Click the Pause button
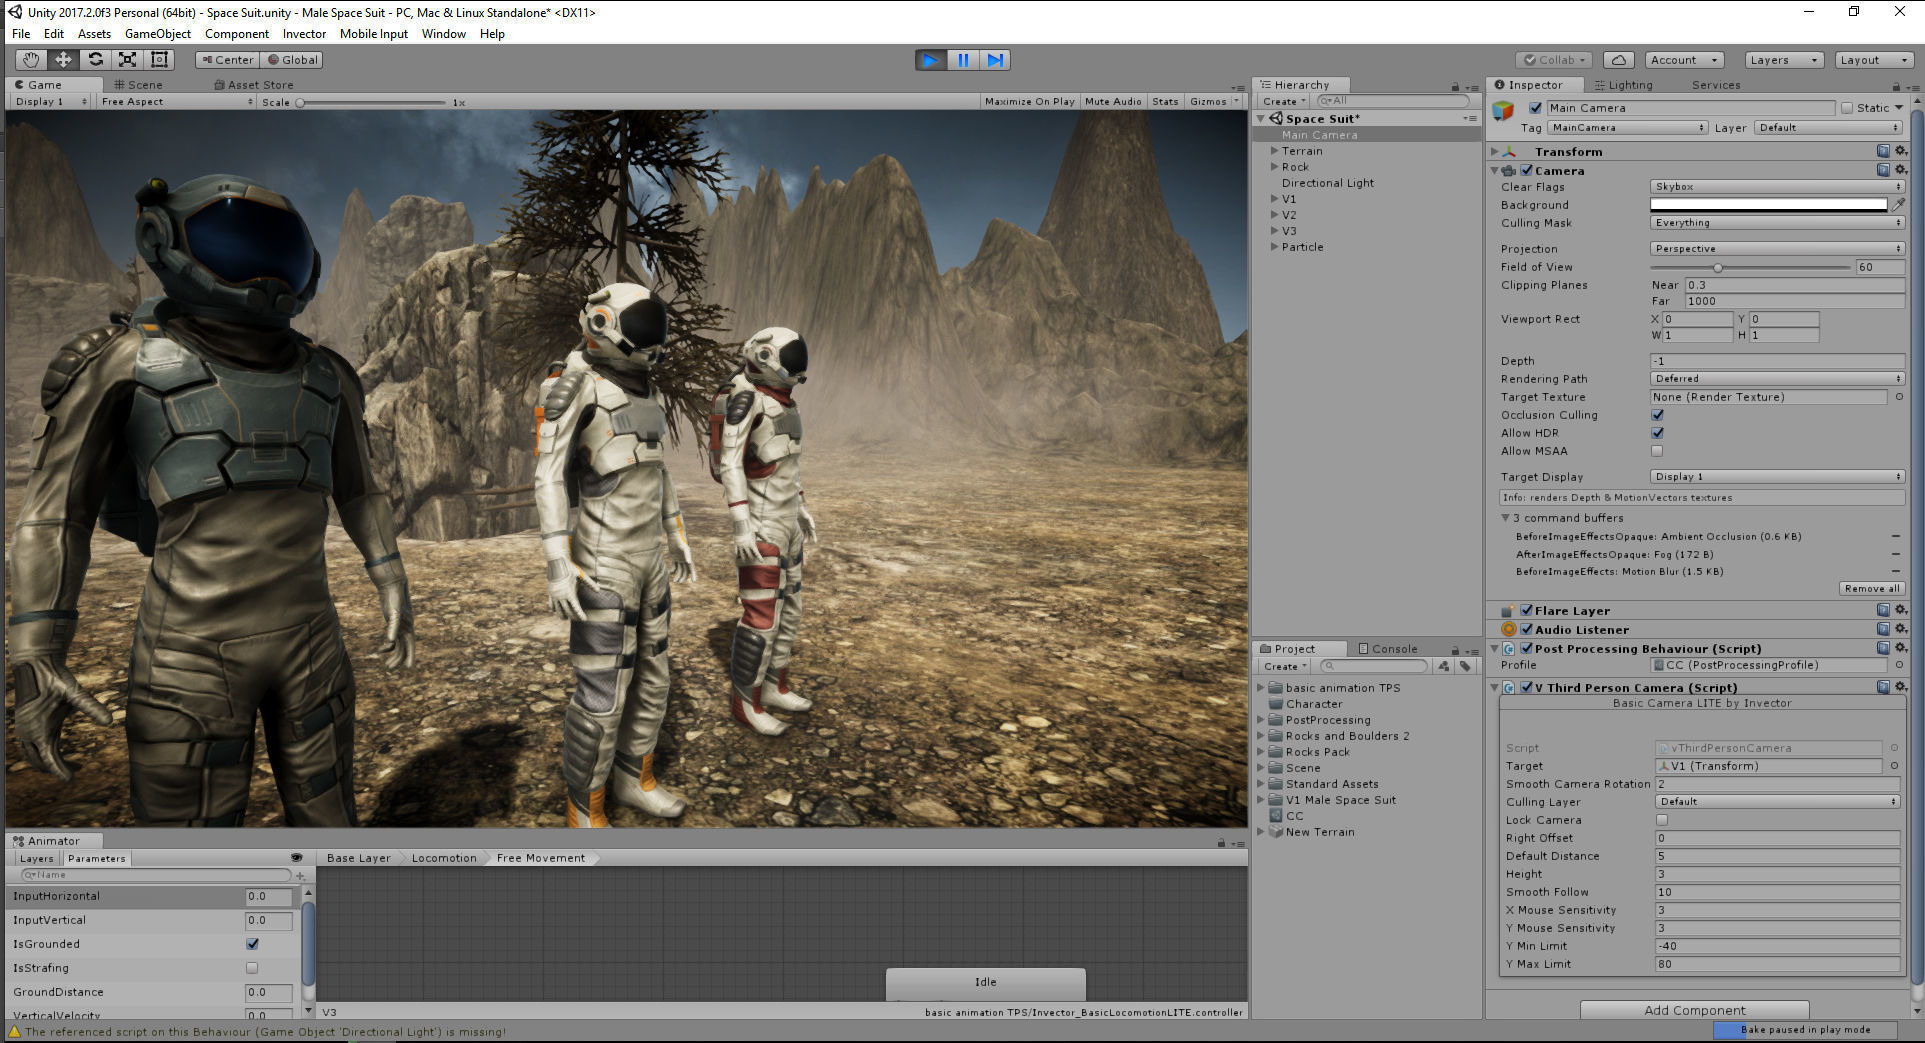The width and height of the screenshot is (1925, 1043). [962, 60]
